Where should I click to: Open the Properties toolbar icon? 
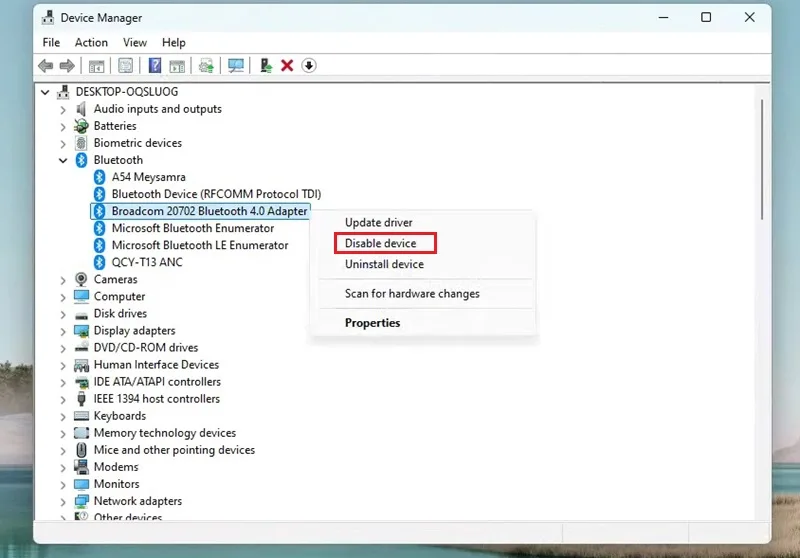pyautogui.click(x=126, y=65)
